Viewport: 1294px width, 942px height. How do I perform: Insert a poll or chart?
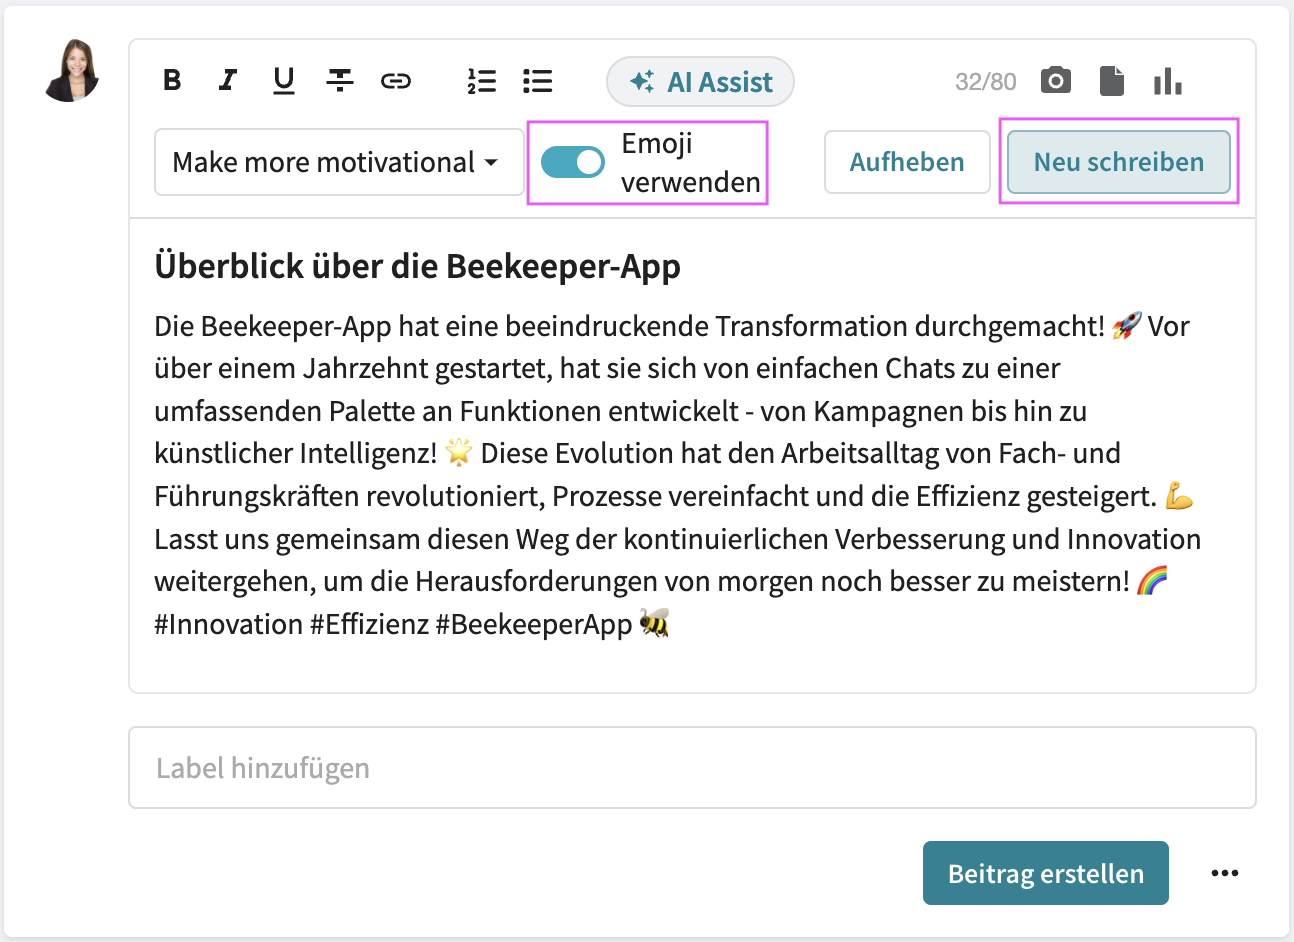pyautogui.click(x=1168, y=81)
